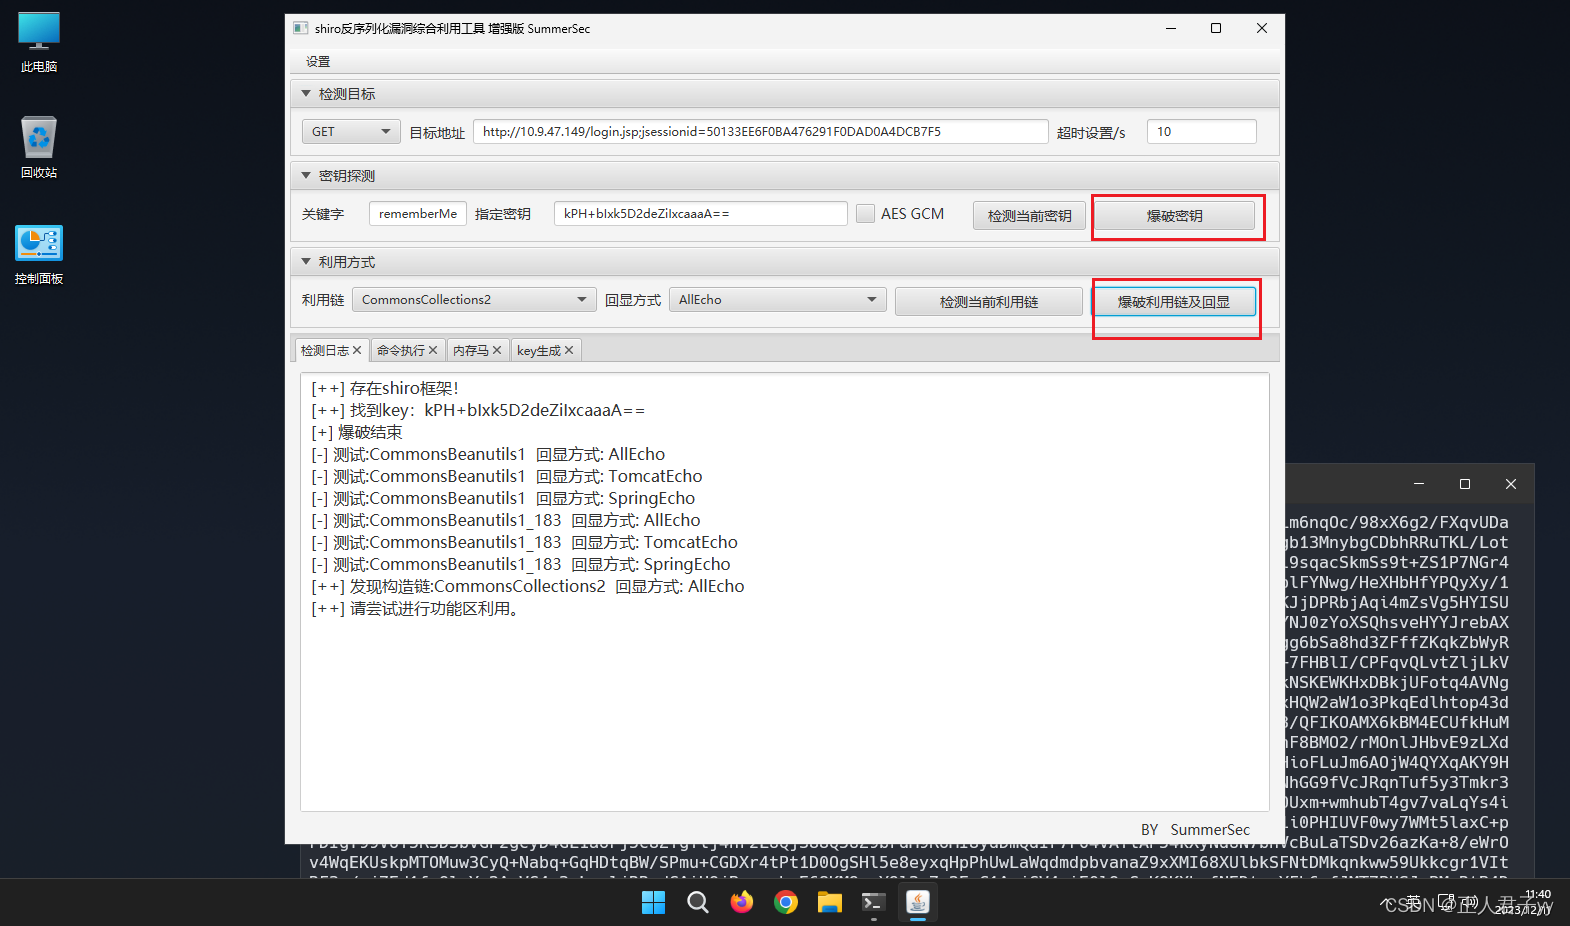Click log line 发现构造链:CommonsCollections2
The width and height of the screenshot is (1570, 926).
[528, 586]
